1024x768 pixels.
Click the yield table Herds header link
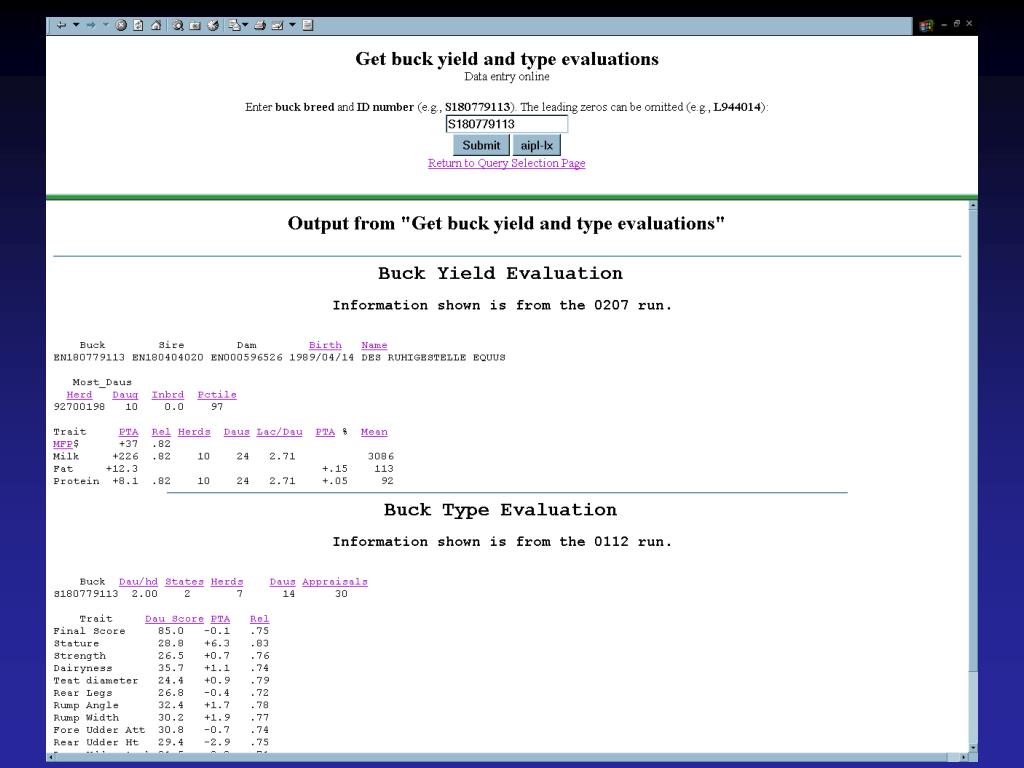(x=194, y=432)
